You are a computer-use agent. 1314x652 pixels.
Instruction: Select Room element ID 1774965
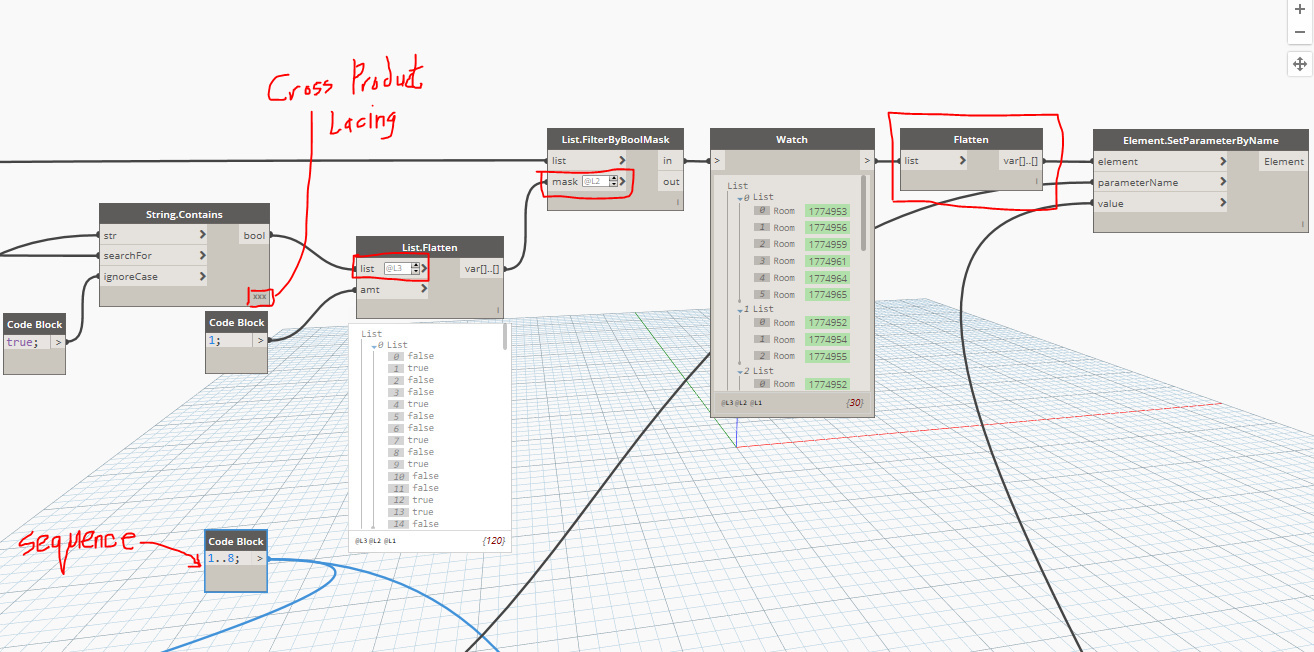click(826, 295)
